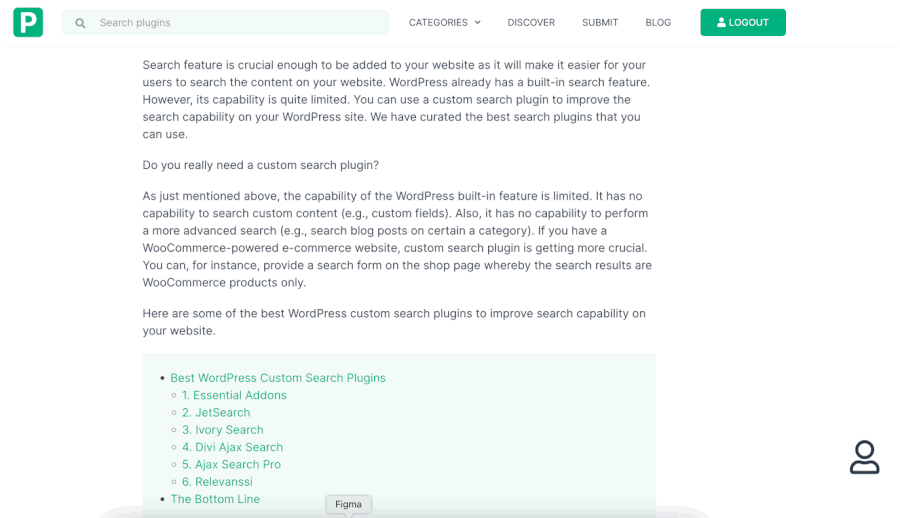The image size is (900, 518).
Task: Click the Logout button
Action: pos(743,22)
